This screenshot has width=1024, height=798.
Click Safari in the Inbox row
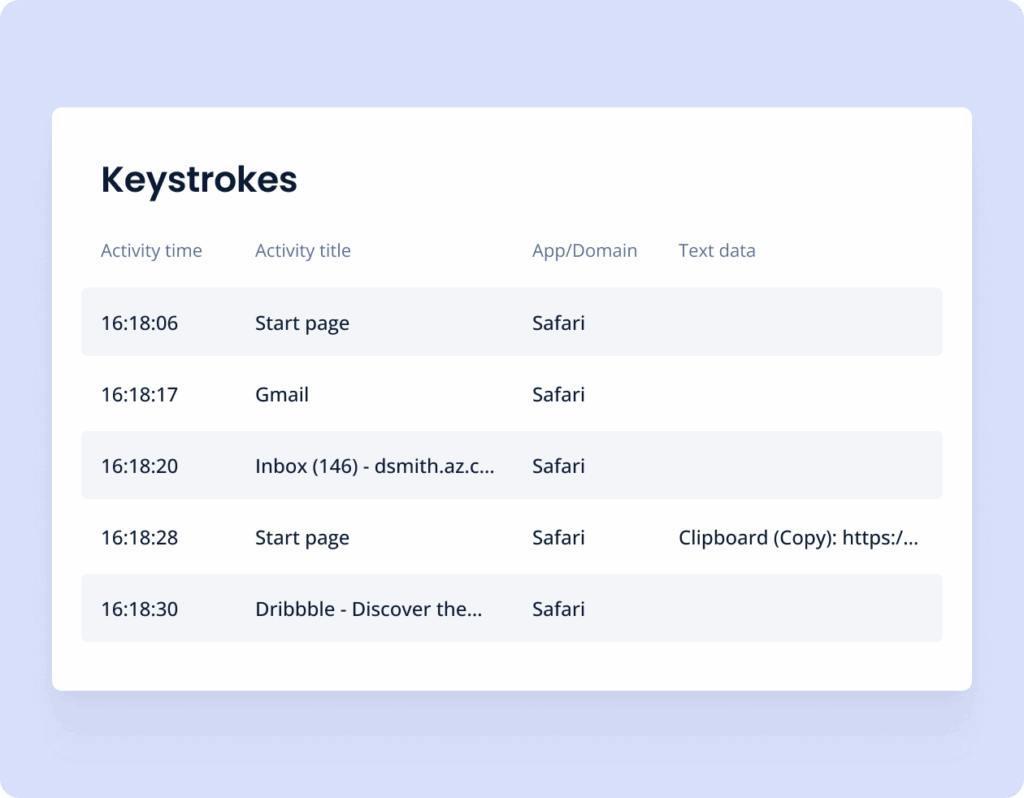click(x=558, y=466)
